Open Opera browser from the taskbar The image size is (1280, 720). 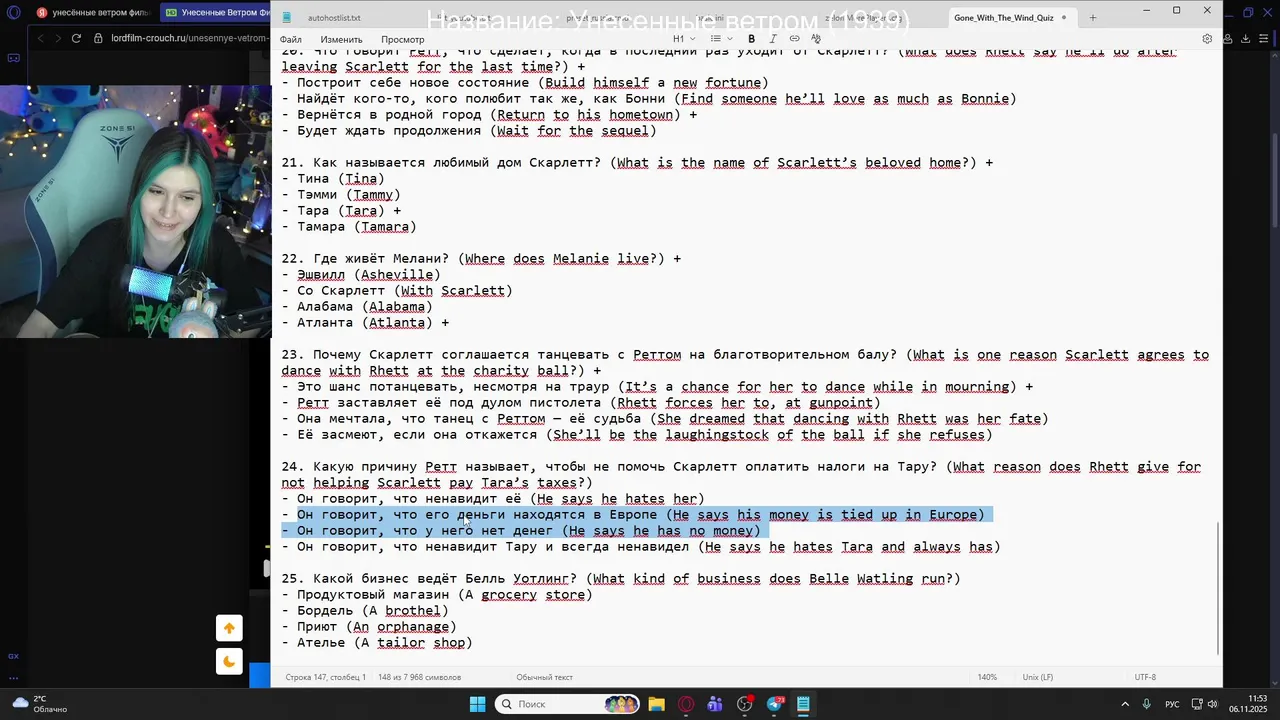pos(685,704)
